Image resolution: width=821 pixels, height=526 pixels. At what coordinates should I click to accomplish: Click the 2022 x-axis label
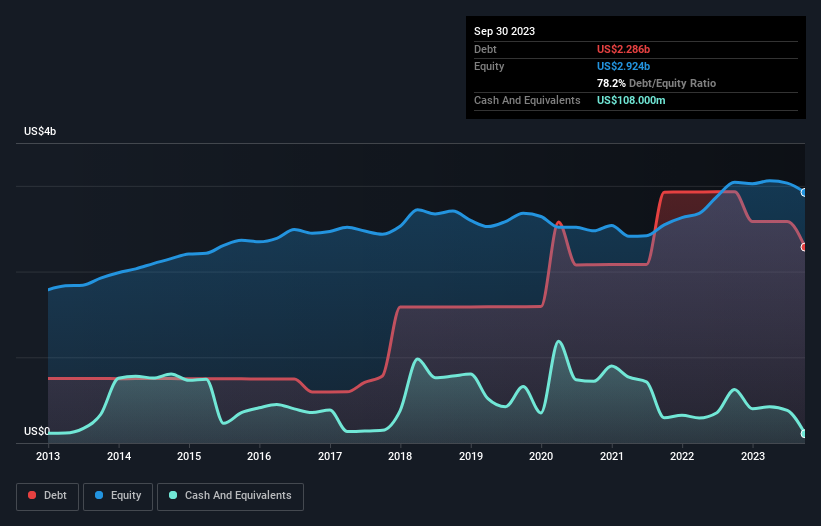coord(682,456)
